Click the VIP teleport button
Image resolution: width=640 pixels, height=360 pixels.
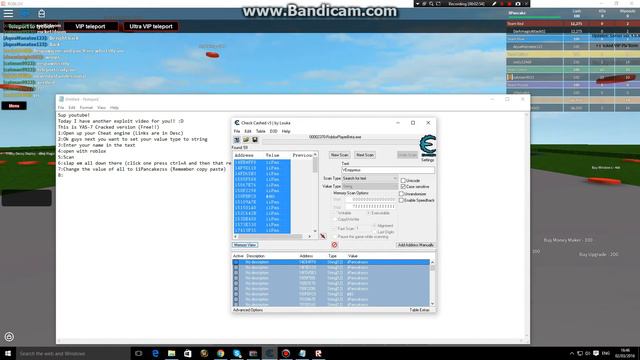click(90, 27)
